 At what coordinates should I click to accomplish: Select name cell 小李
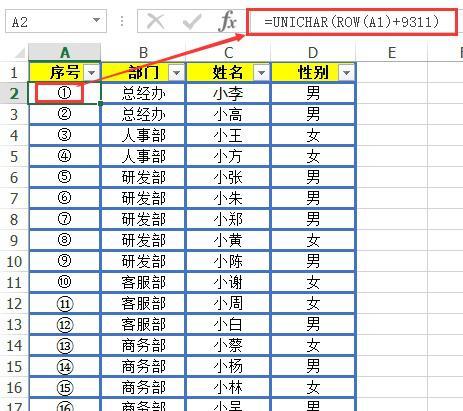(x=228, y=93)
